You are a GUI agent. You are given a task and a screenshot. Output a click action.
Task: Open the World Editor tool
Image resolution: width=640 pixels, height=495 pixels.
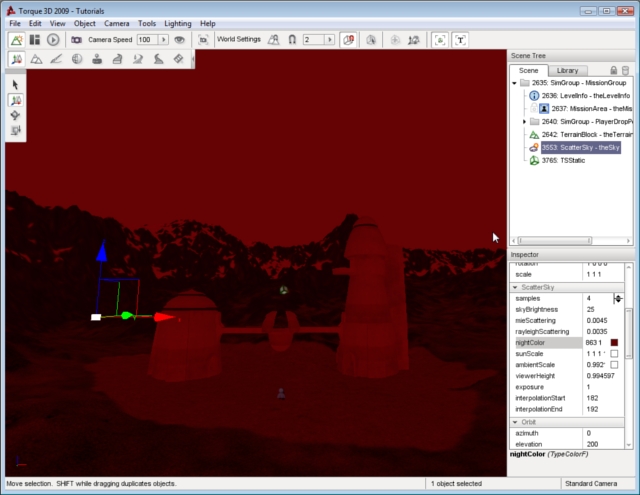pyautogui.click(x=17, y=40)
